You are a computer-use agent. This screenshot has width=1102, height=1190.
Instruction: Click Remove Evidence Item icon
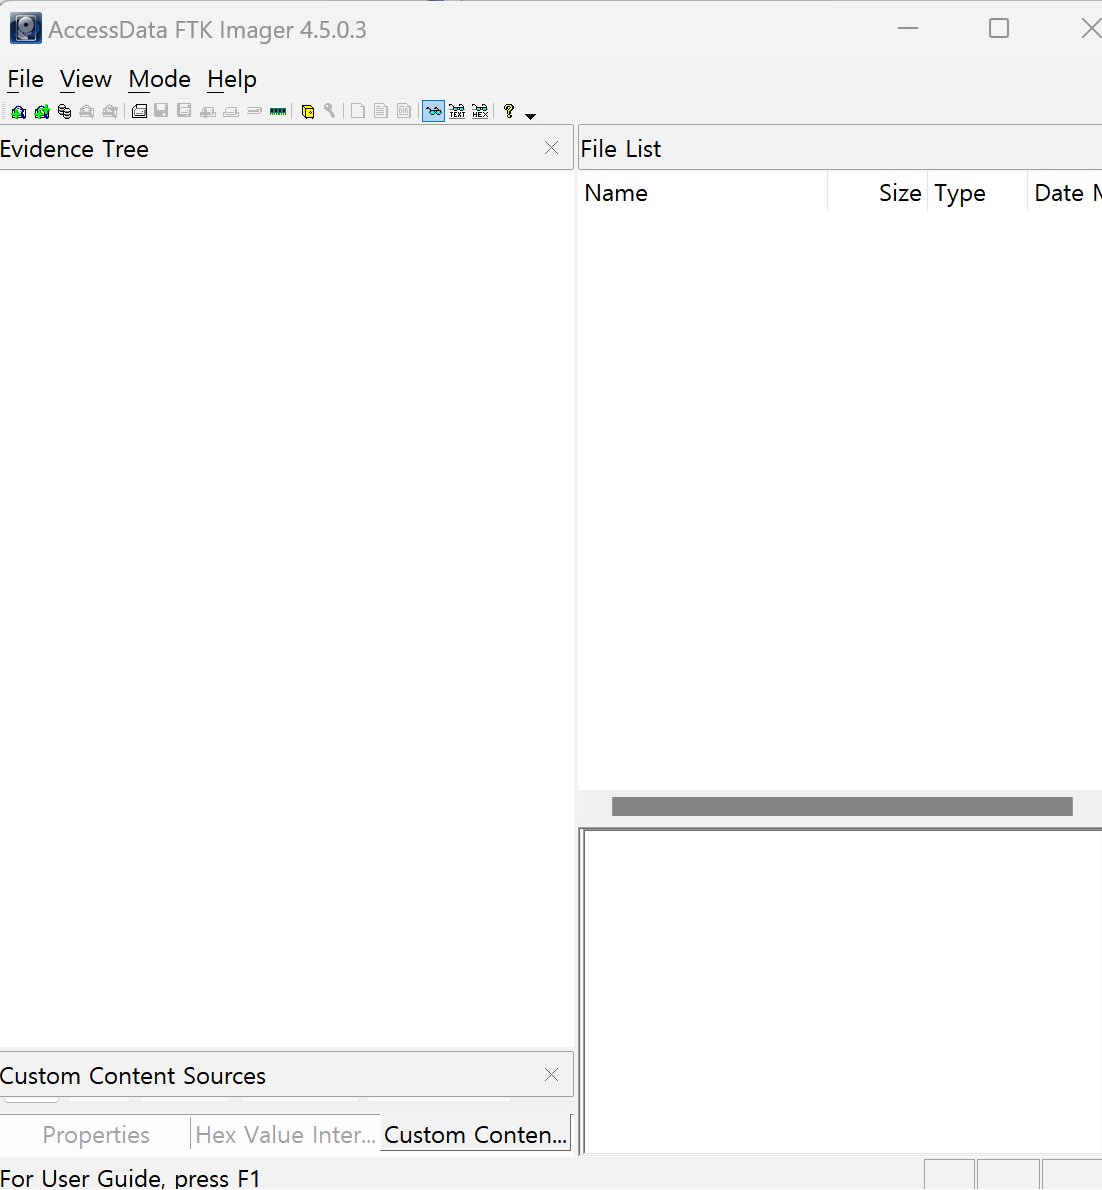click(x=87, y=112)
